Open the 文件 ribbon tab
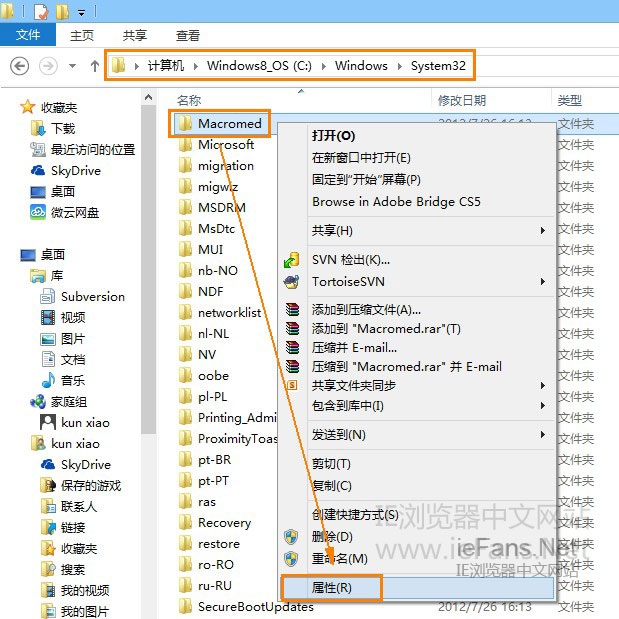Viewport: 619px width, 619px height. tap(28, 35)
